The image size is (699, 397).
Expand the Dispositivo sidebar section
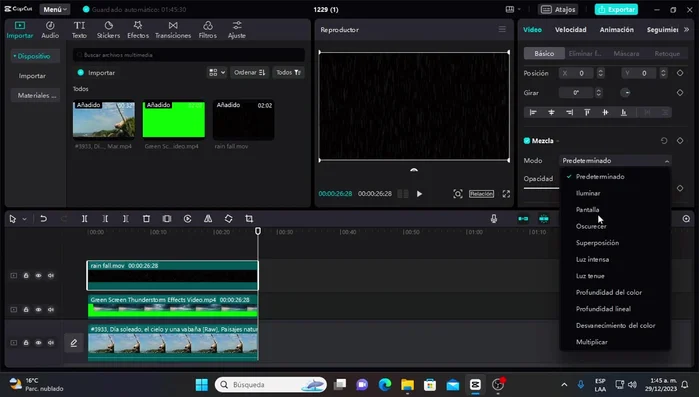34,56
